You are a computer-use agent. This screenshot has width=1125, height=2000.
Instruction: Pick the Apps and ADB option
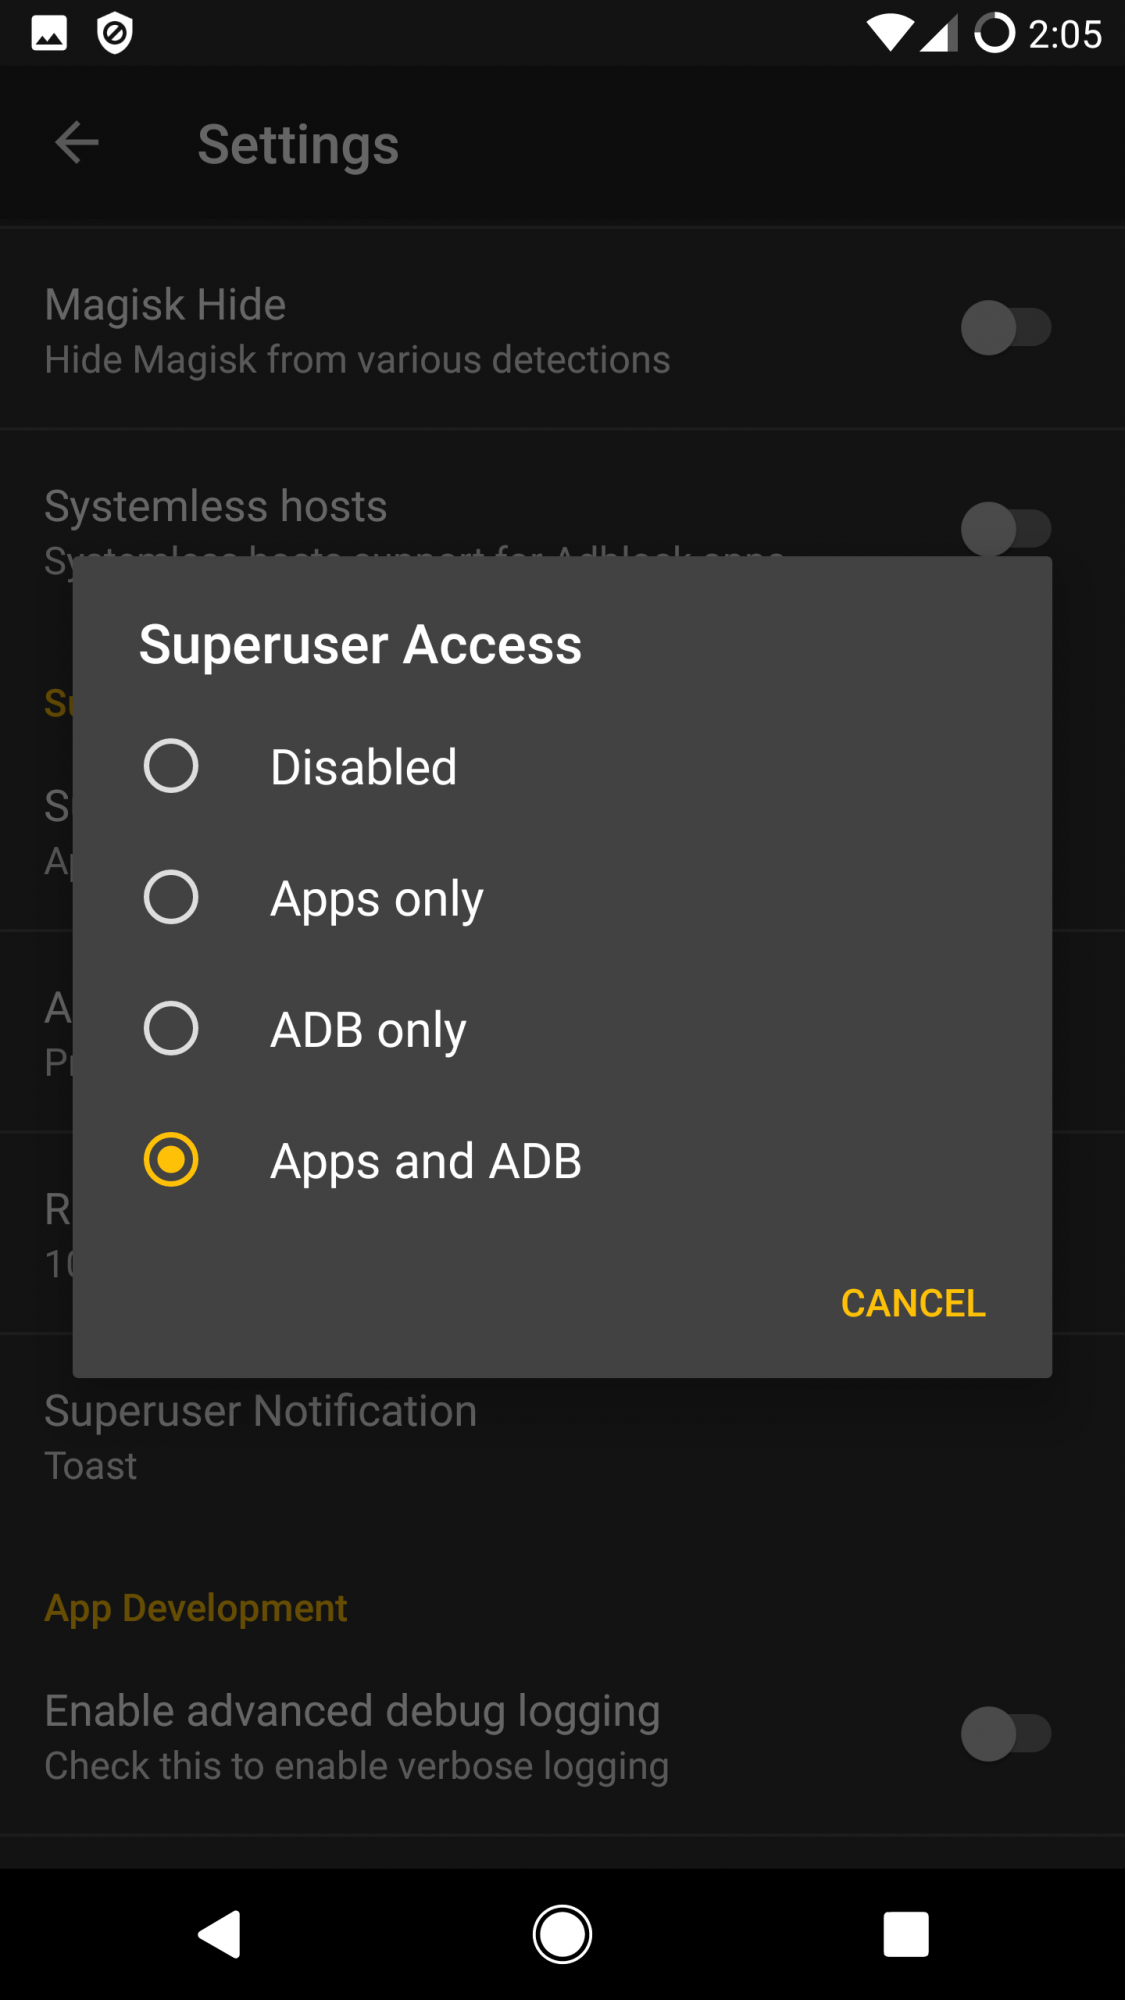pyautogui.click(x=171, y=1160)
